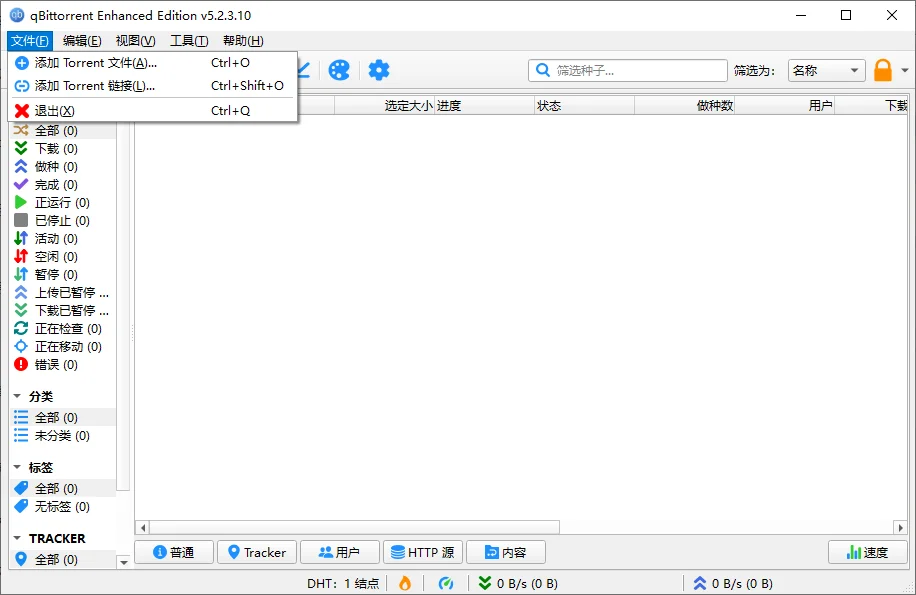Viewport: 916px width, 595px height.
Task: Open the 编辑(E) menu
Action: click(x=82, y=41)
